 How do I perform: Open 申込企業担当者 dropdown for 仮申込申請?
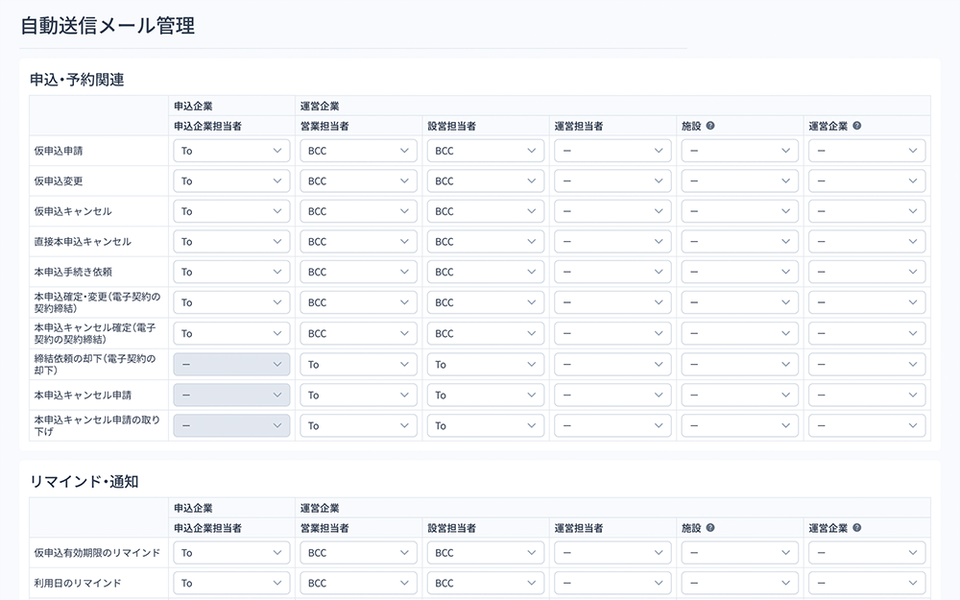231,151
